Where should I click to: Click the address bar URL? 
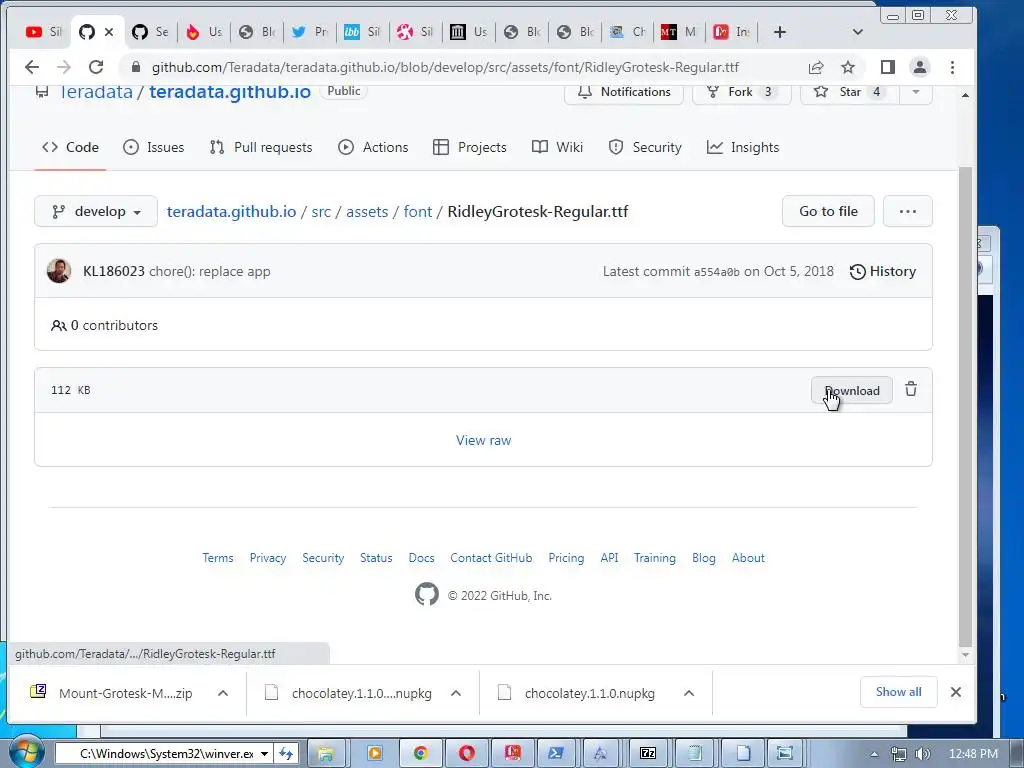point(445,67)
